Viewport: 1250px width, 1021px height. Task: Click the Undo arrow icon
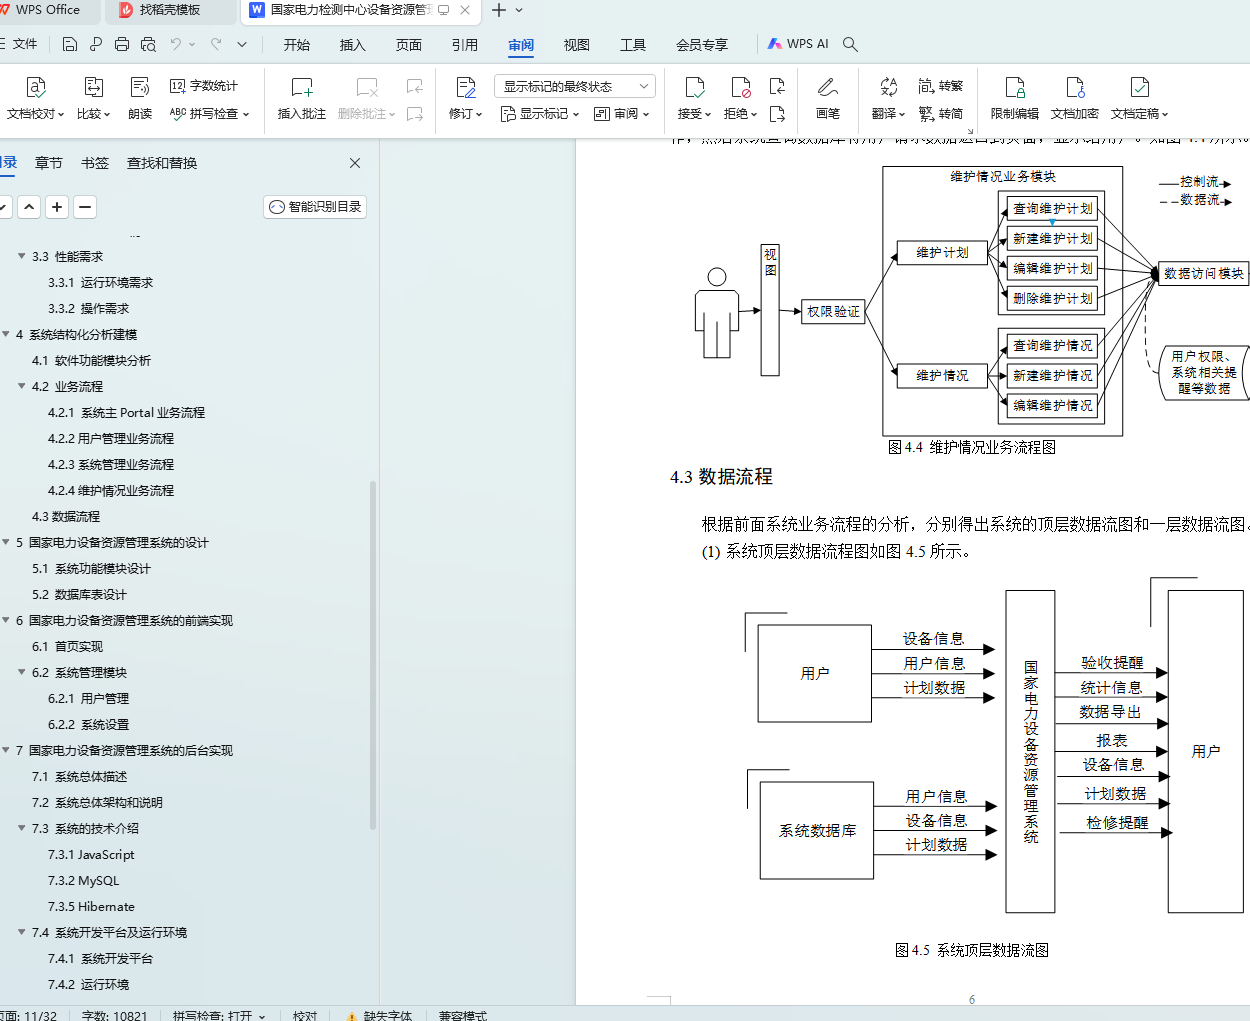[176, 44]
